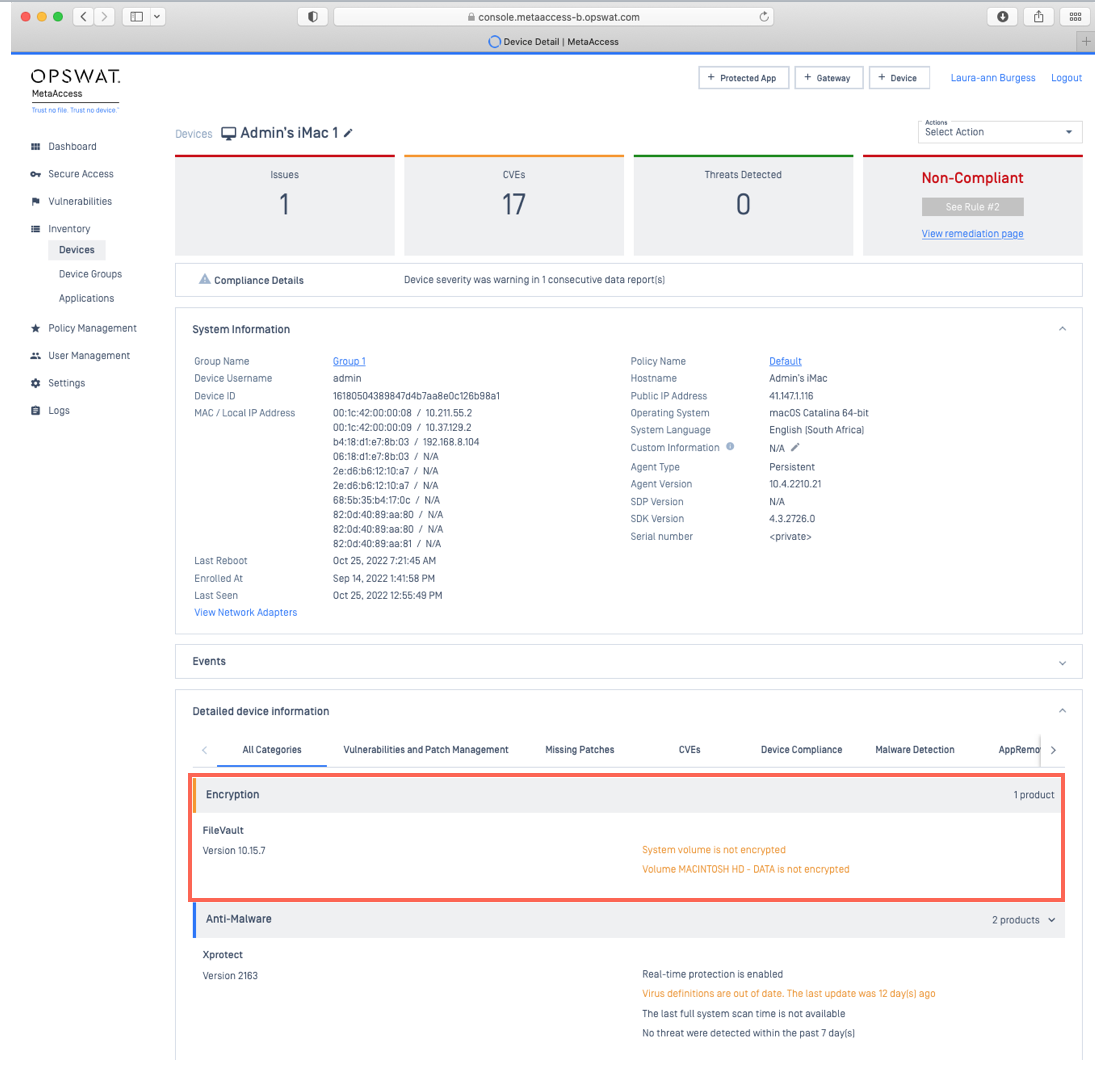The image size is (1095, 1079).
Task: Edit the device name with the pencil icon
Action: point(348,133)
